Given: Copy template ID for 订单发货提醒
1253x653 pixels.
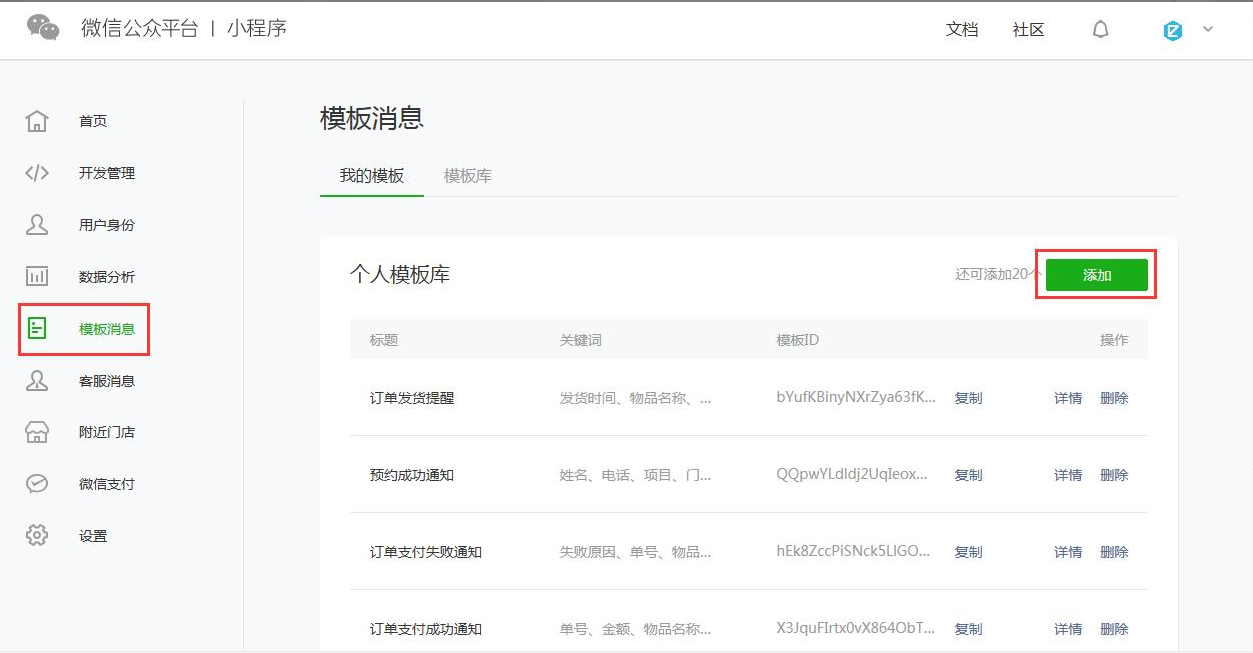Looking at the screenshot, I should pyautogui.click(x=968, y=398).
